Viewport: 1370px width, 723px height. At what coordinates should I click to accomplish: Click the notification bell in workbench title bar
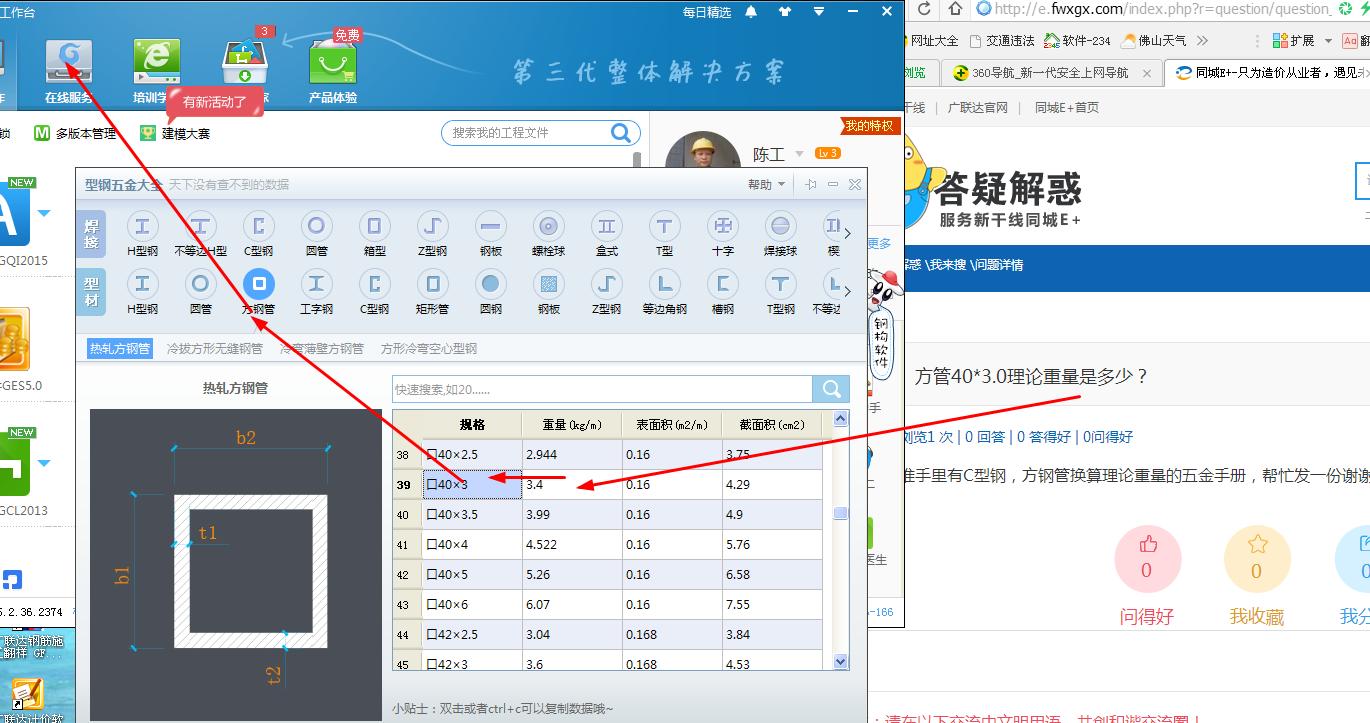752,12
